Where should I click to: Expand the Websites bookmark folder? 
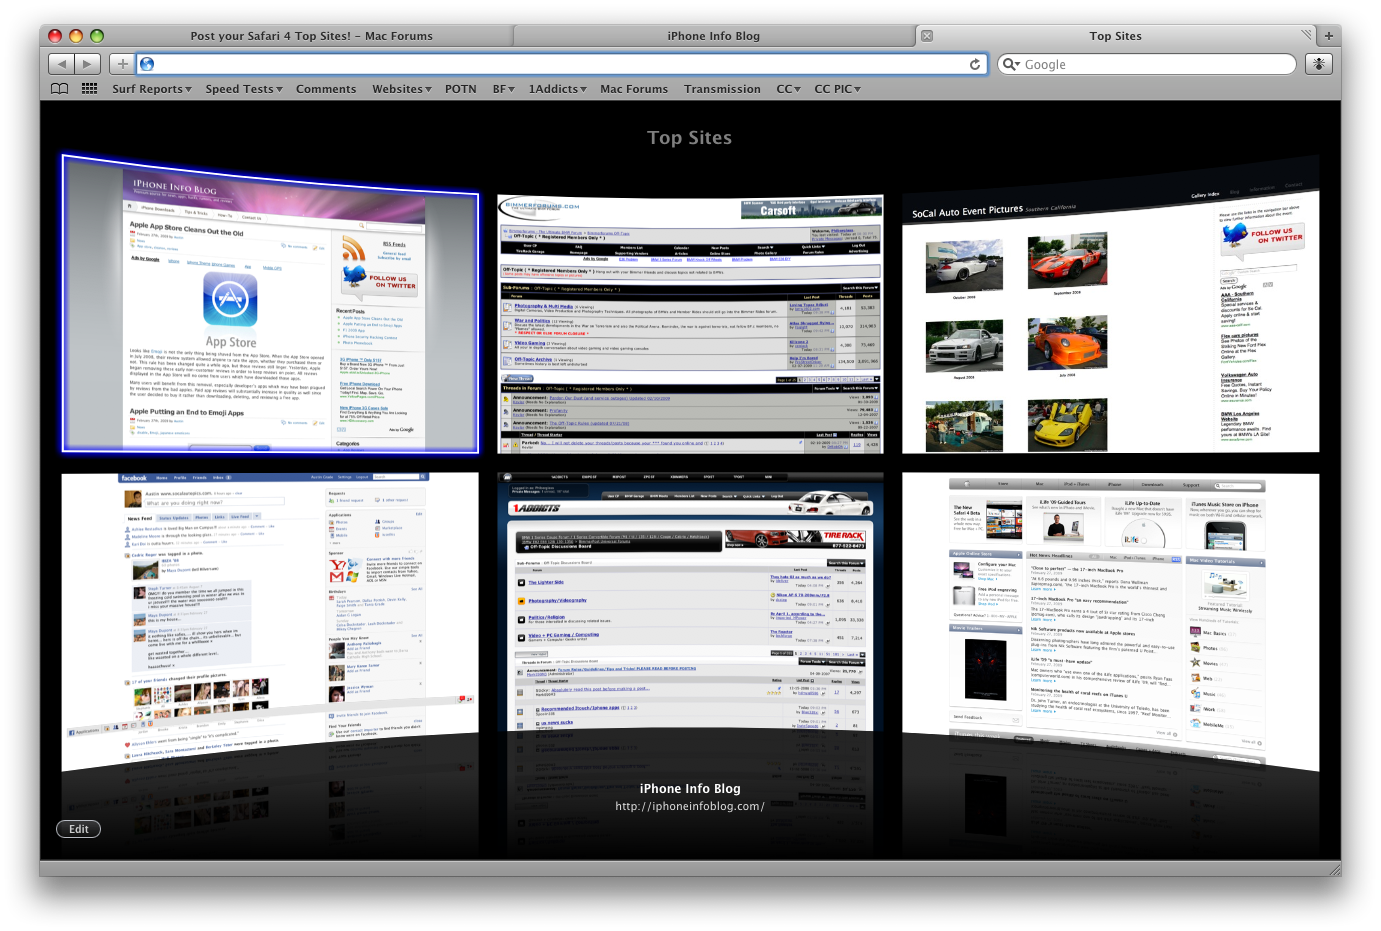(x=402, y=89)
